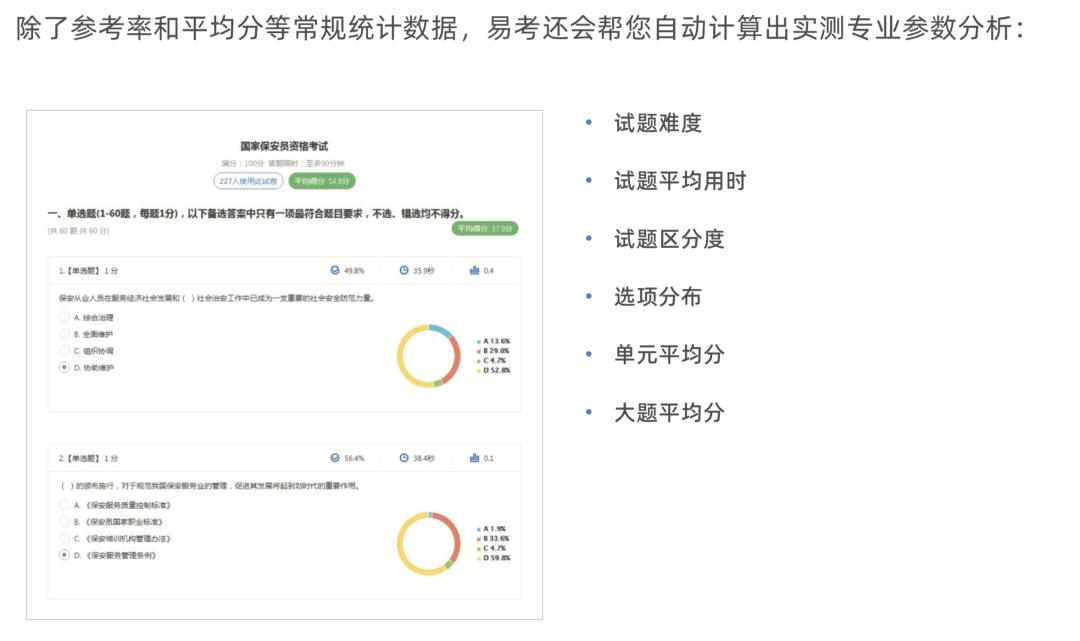Click the bar-chart icon showing 0.1 on question 2
This screenshot has height=641, width=1080.
click(474, 458)
